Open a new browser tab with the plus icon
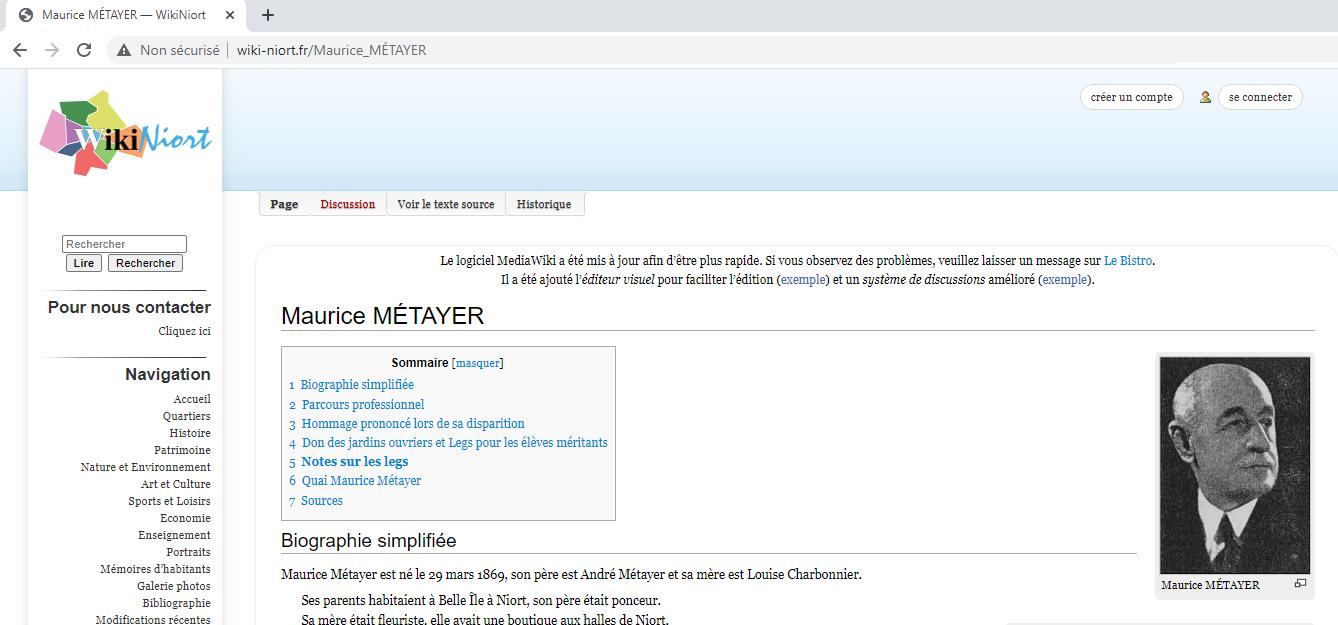This screenshot has height=625, width=1338. [268, 15]
